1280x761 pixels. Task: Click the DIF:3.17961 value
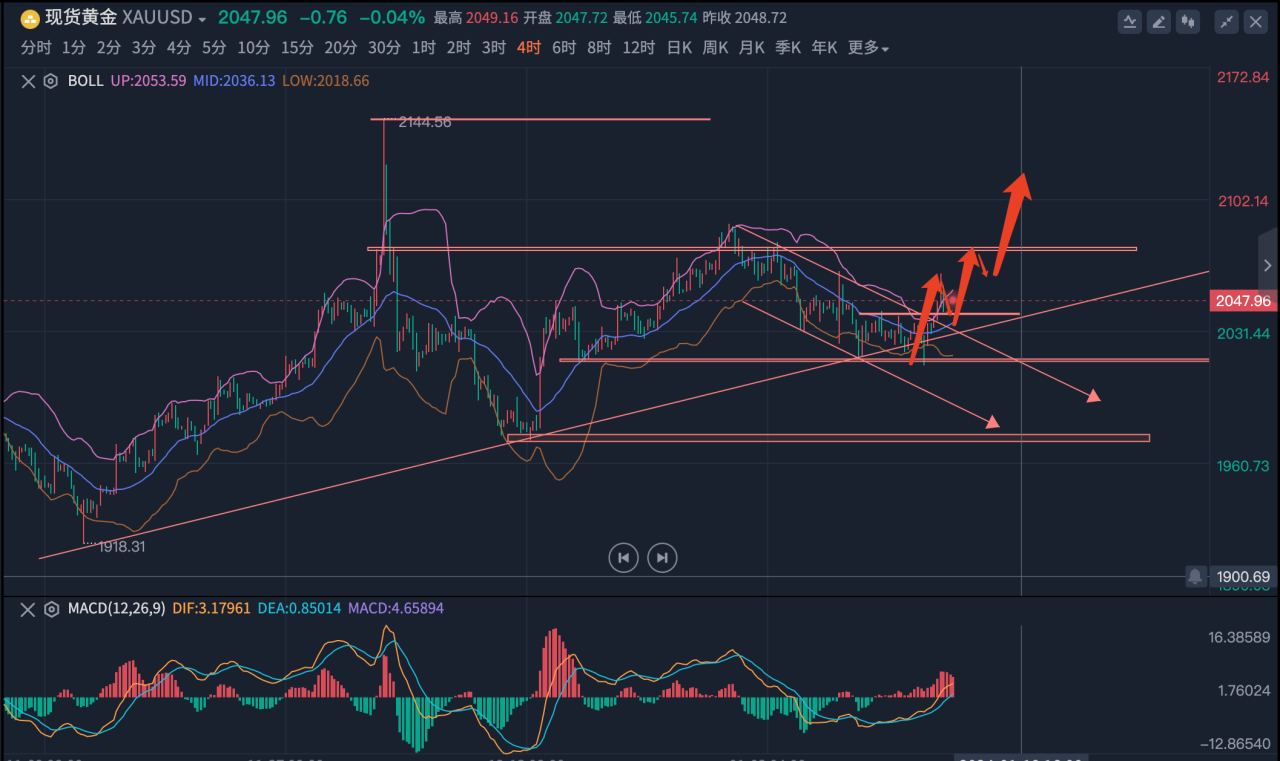click(211, 608)
